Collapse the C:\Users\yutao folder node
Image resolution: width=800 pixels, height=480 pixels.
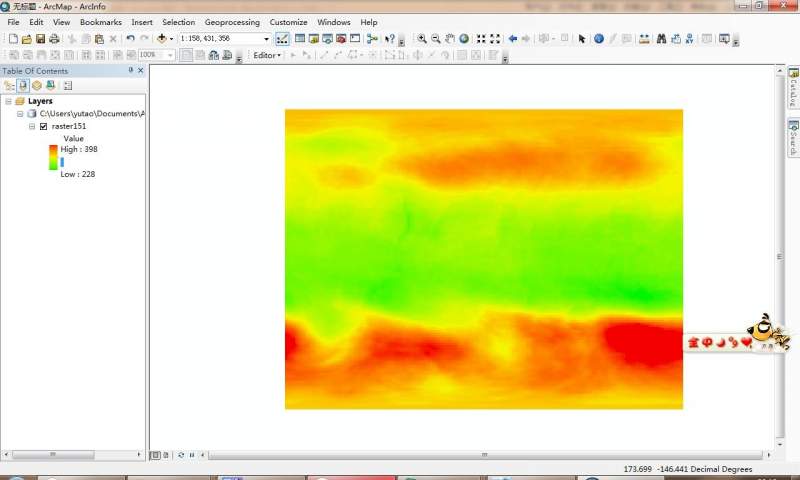[20, 114]
